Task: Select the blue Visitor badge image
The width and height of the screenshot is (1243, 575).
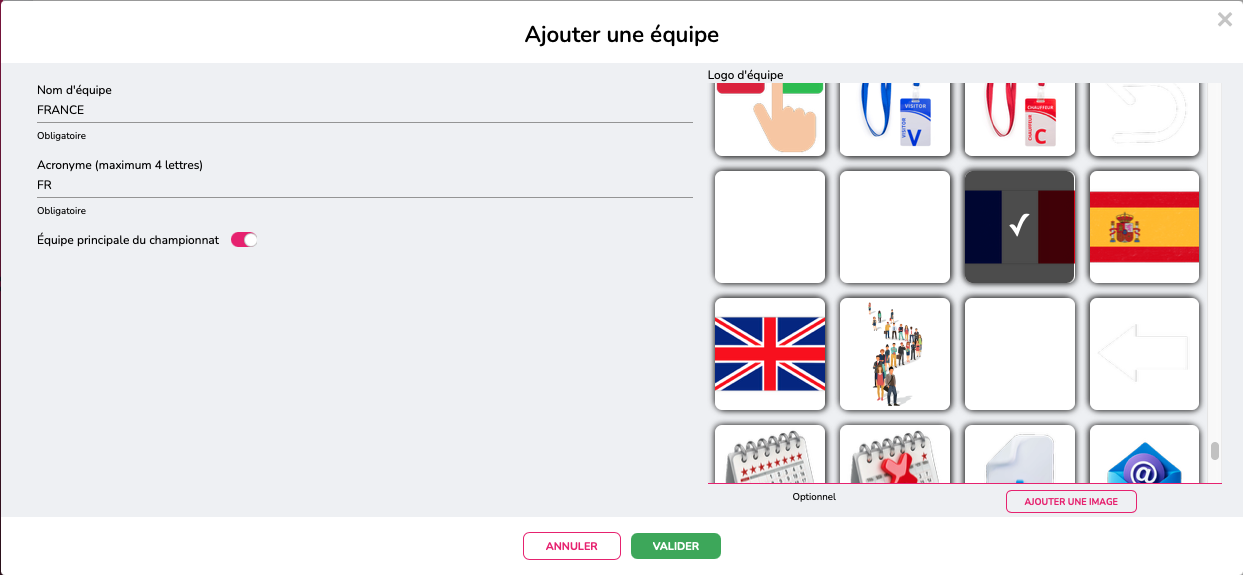Action: point(895,120)
